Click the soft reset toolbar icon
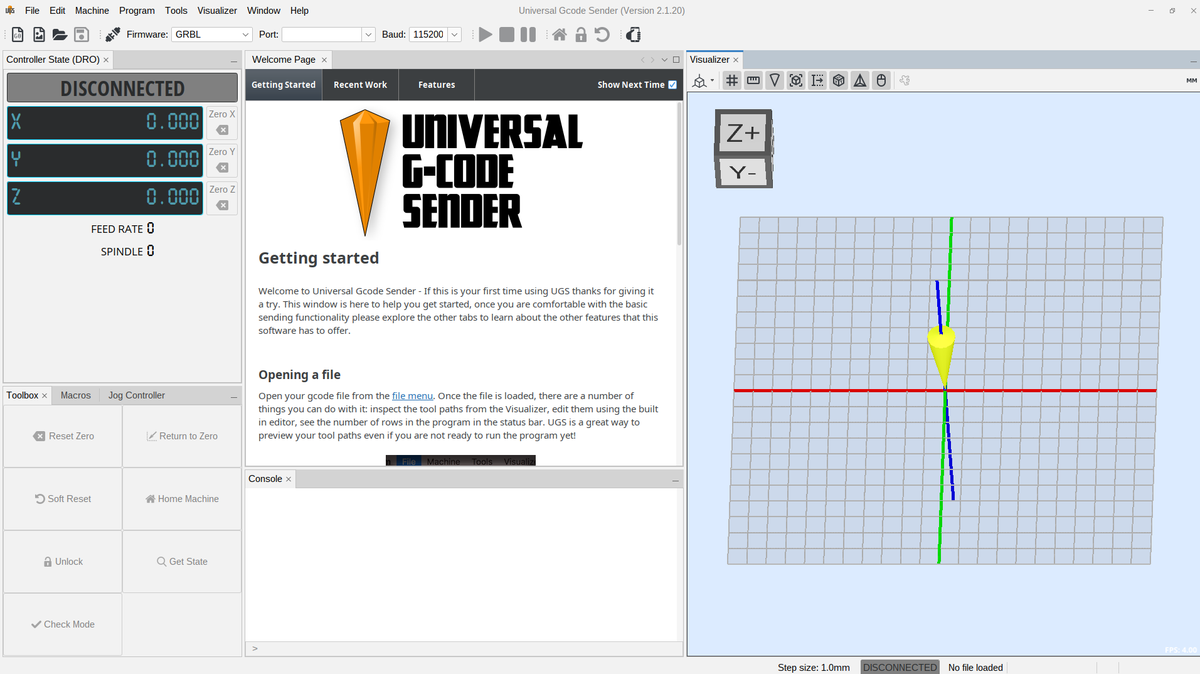Viewport: 1200px width, 674px height. [x=601, y=34]
